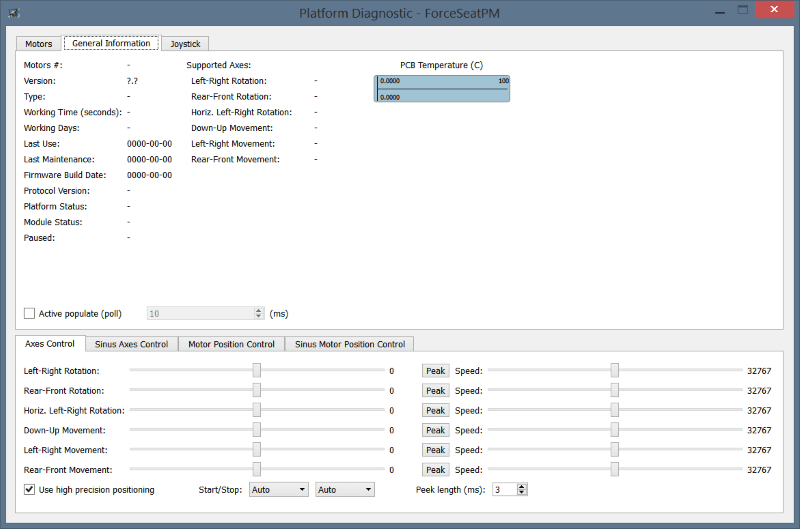Open the first Start/Stop Auto dropdown
This screenshot has width=800, height=529.
point(279,490)
